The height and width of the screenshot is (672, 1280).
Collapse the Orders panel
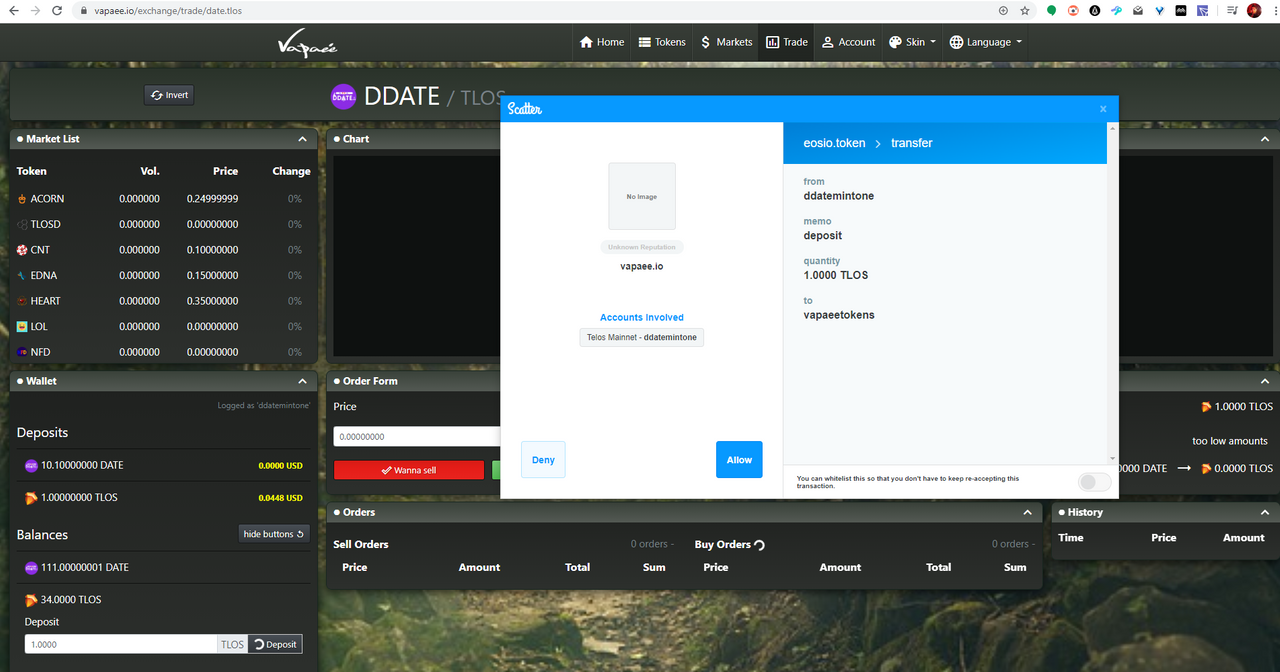(1027, 512)
